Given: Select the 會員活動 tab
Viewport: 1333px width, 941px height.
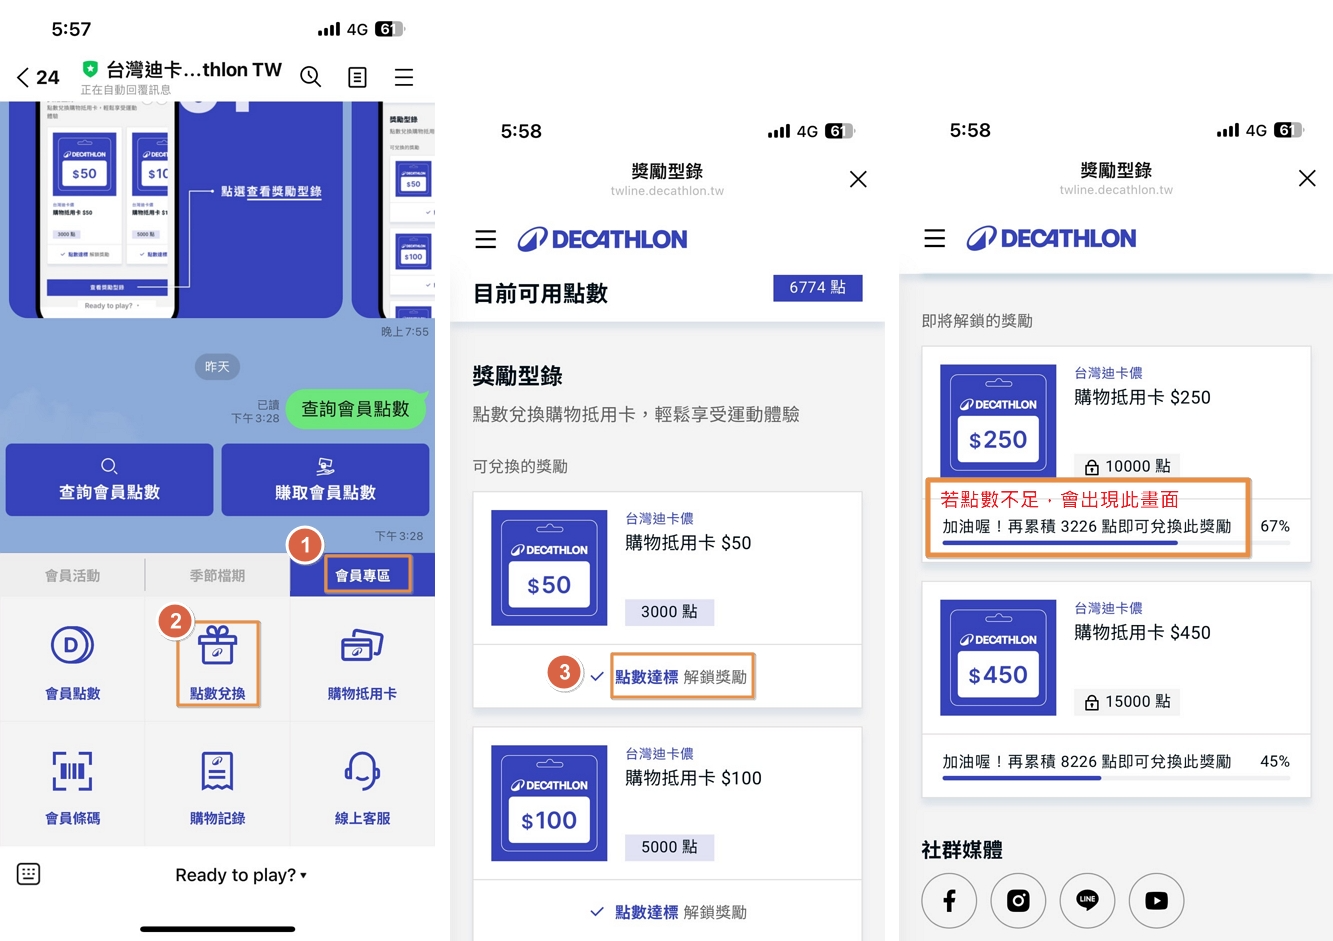Looking at the screenshot, I should pos(72,575).
